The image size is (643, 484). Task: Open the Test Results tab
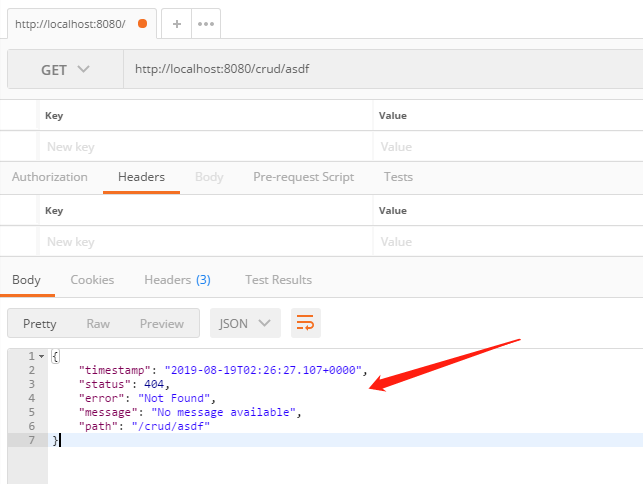click(278, 280)
